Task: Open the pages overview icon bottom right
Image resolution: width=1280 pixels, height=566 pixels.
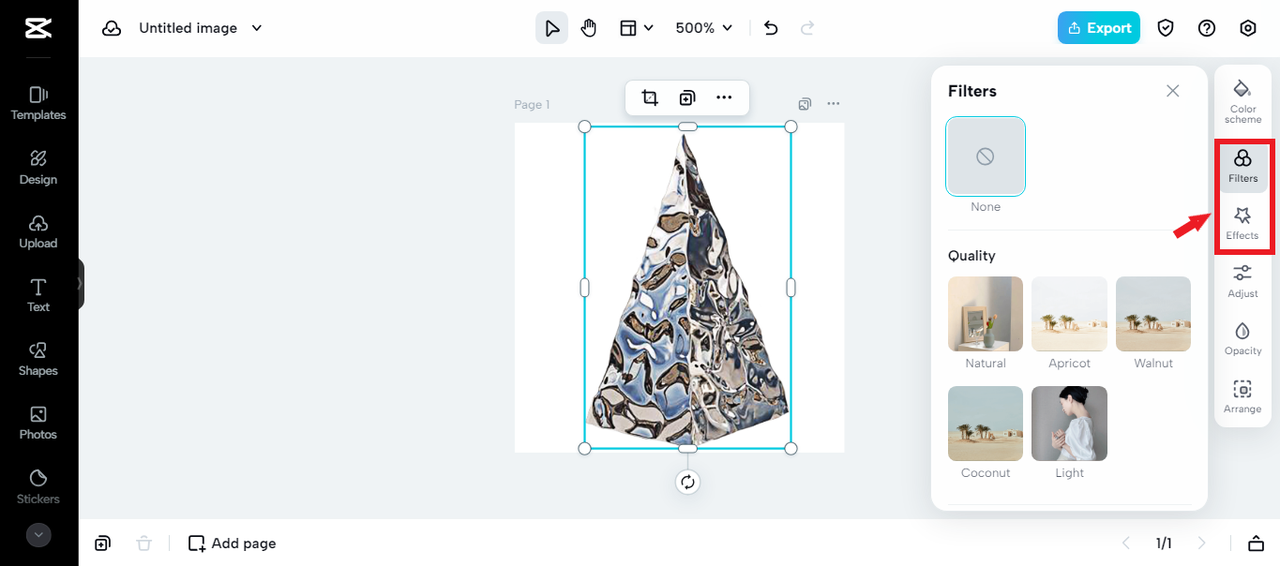Action: coord(1255,543)
